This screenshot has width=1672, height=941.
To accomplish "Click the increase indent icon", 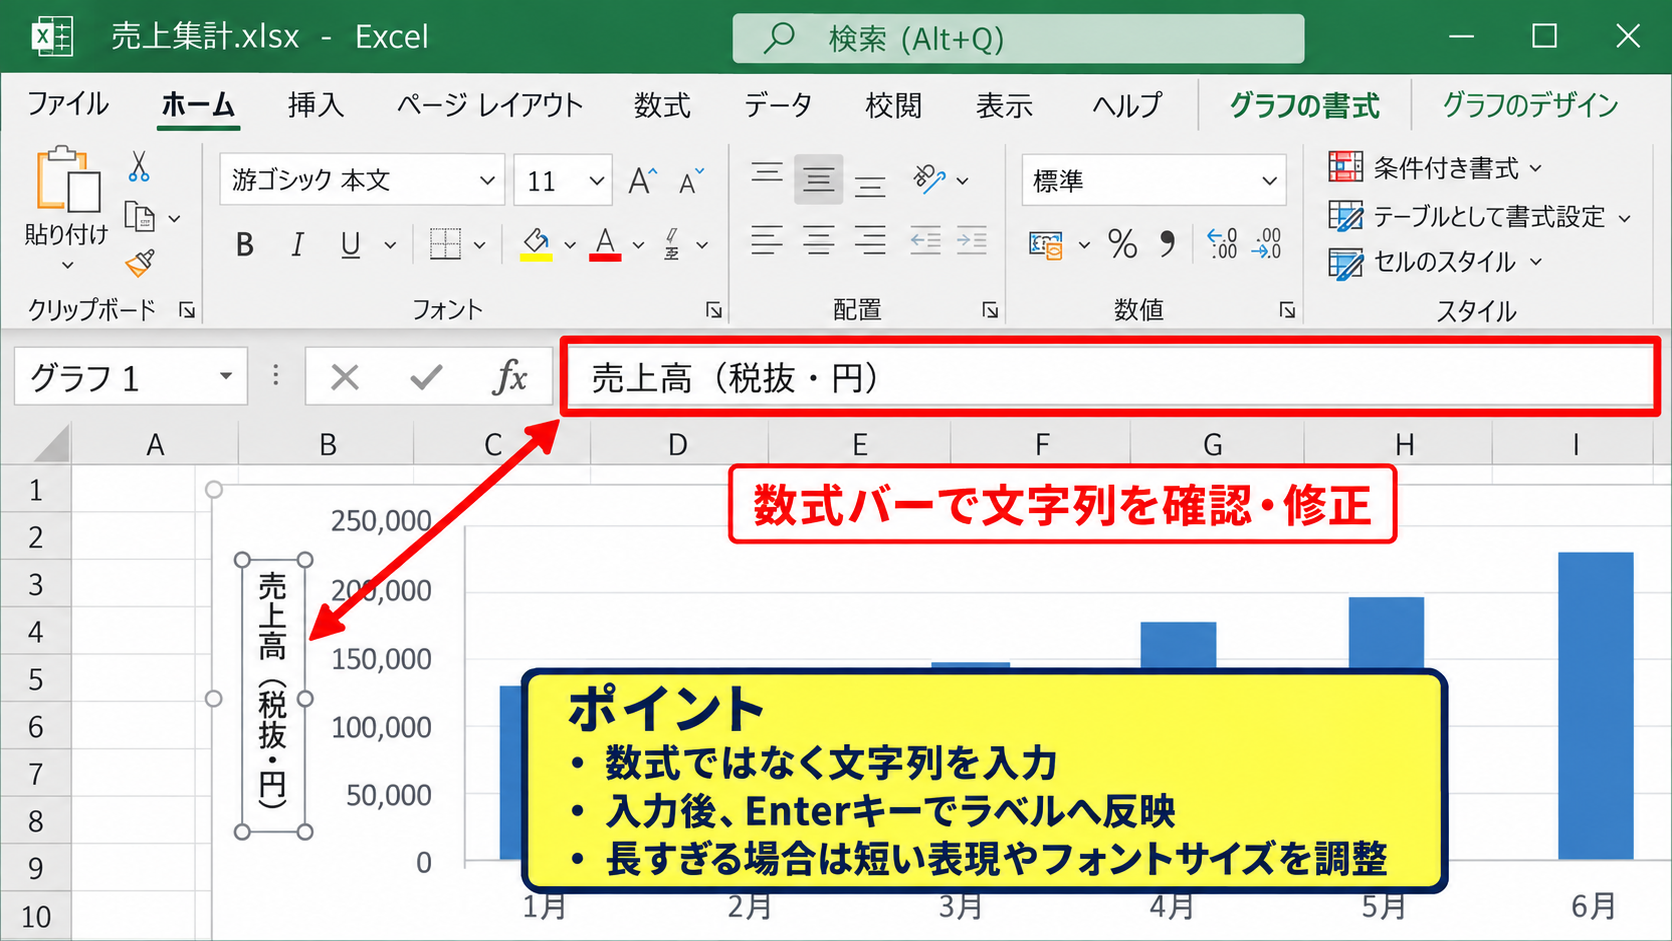I will point(971,240).
